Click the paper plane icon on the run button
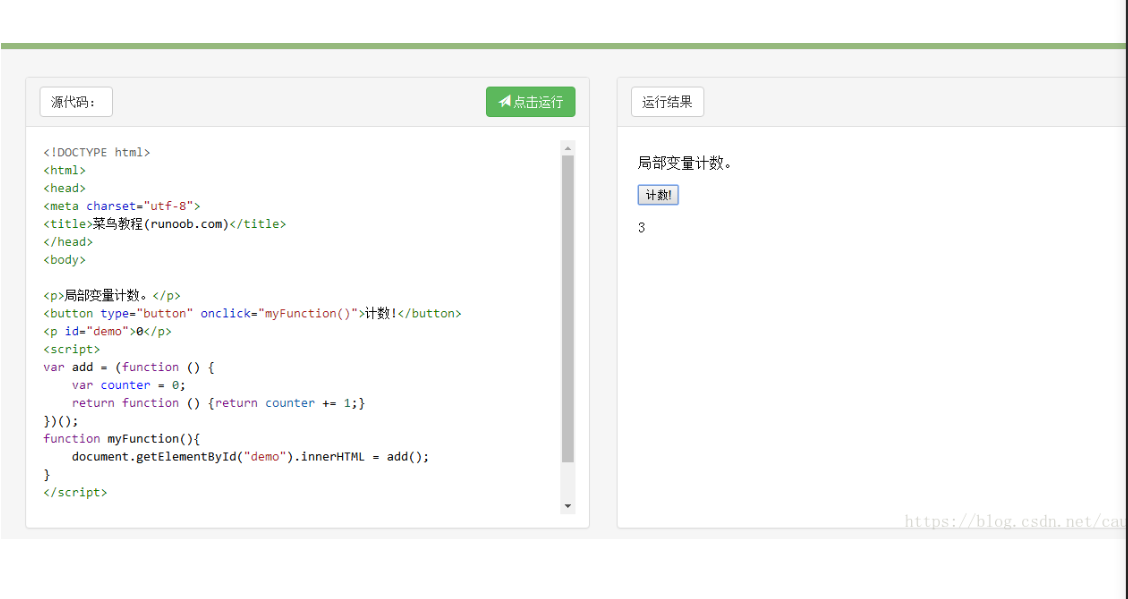Screen dimensions: 1128x599 tap(504, 101)
